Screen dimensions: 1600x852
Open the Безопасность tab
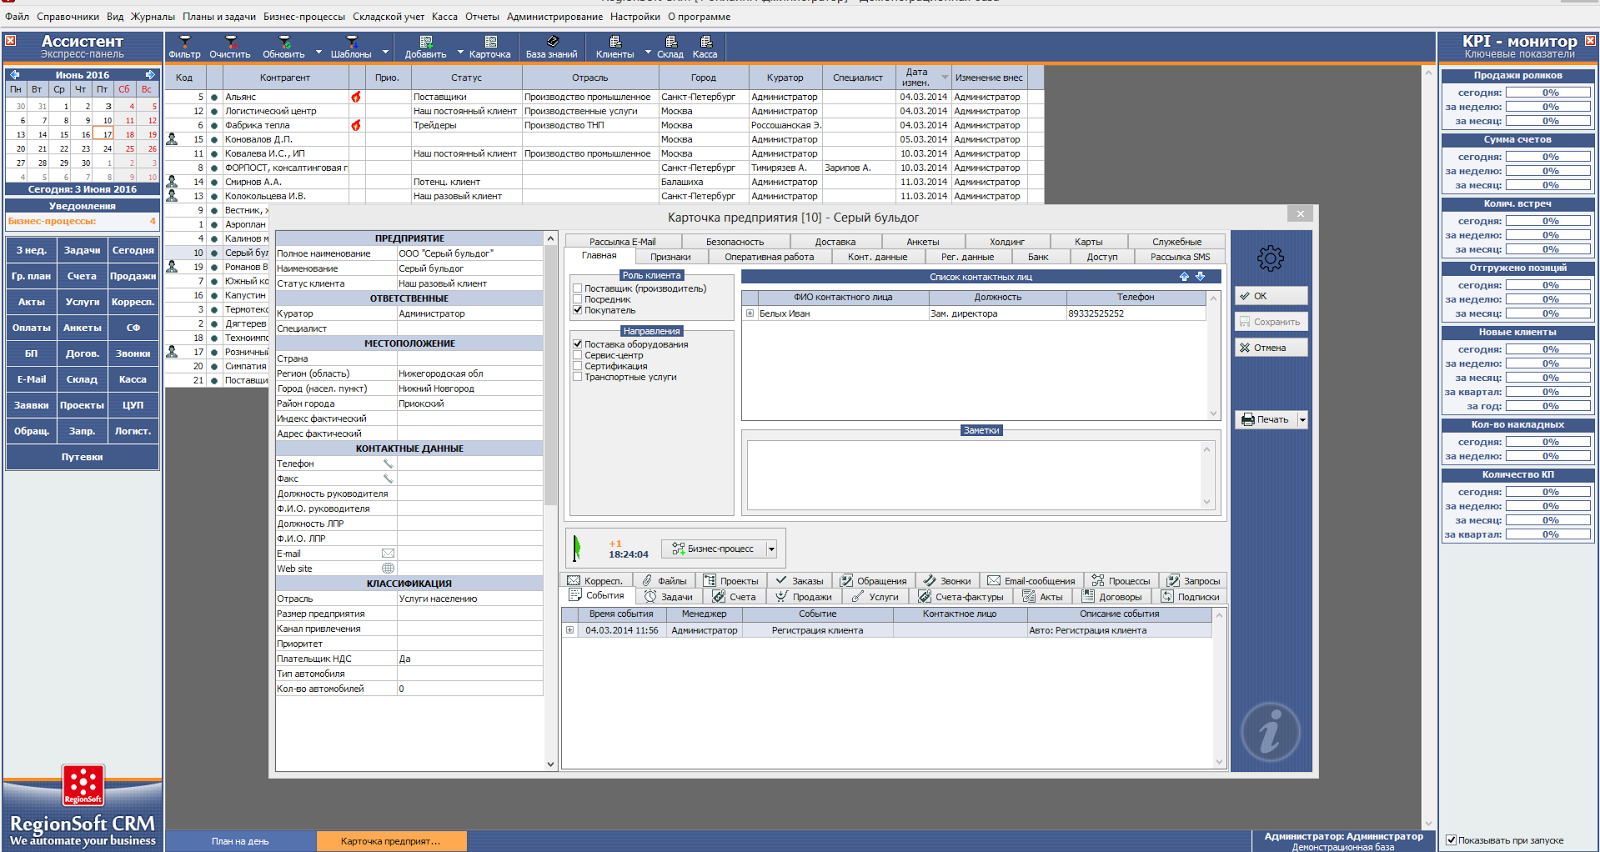(x=735, y=242)
